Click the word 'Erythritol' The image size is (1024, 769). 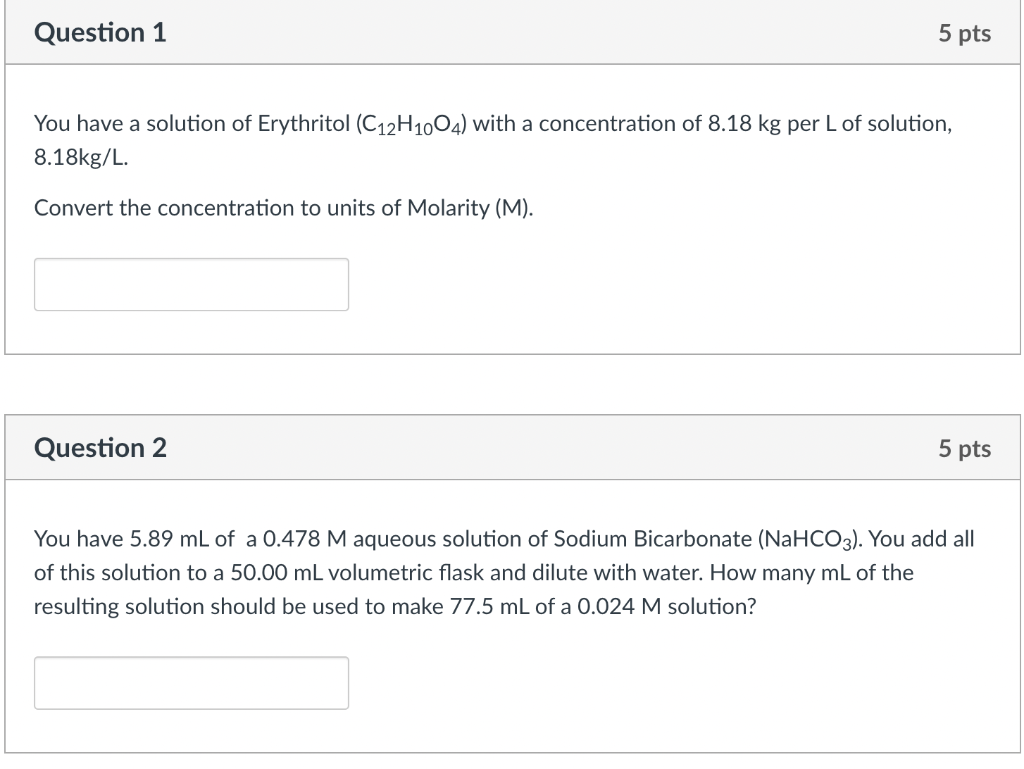pos(304,123)
